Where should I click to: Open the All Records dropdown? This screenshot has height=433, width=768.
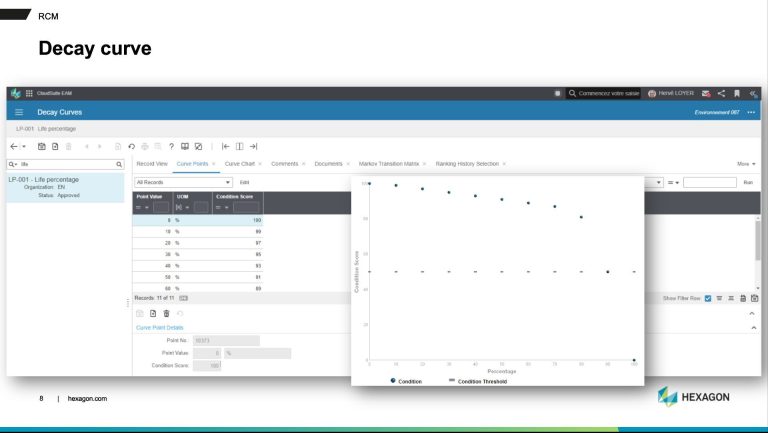pyautogui.click(x=183, y=182)
